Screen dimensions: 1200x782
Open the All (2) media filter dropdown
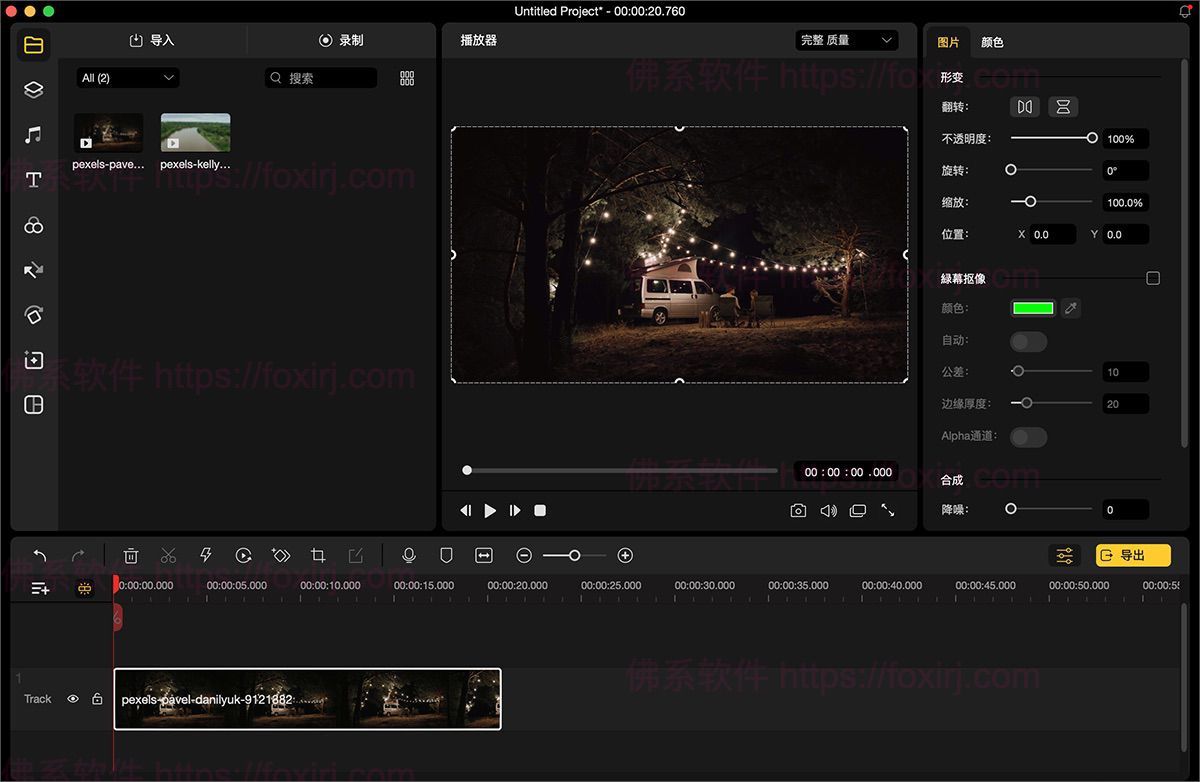[x=127, y=77]
